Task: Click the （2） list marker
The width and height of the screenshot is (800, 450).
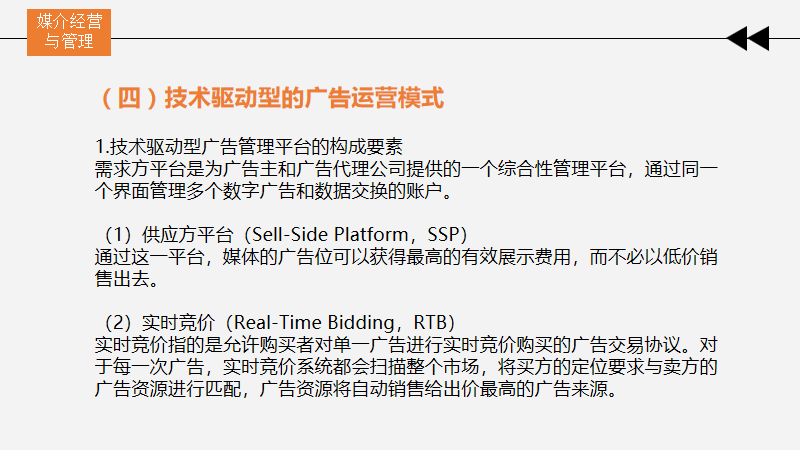Action: (x=118, y=323)
